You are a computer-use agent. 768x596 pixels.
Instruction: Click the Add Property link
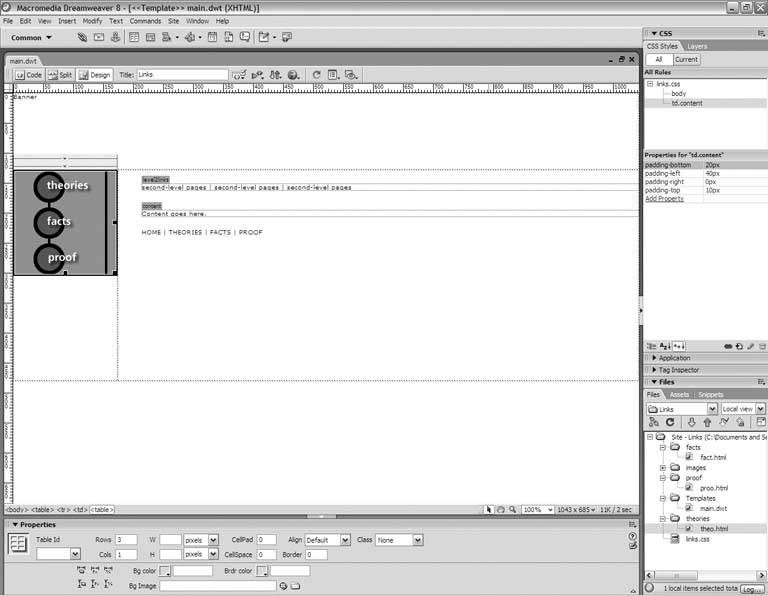click(664, 198)
